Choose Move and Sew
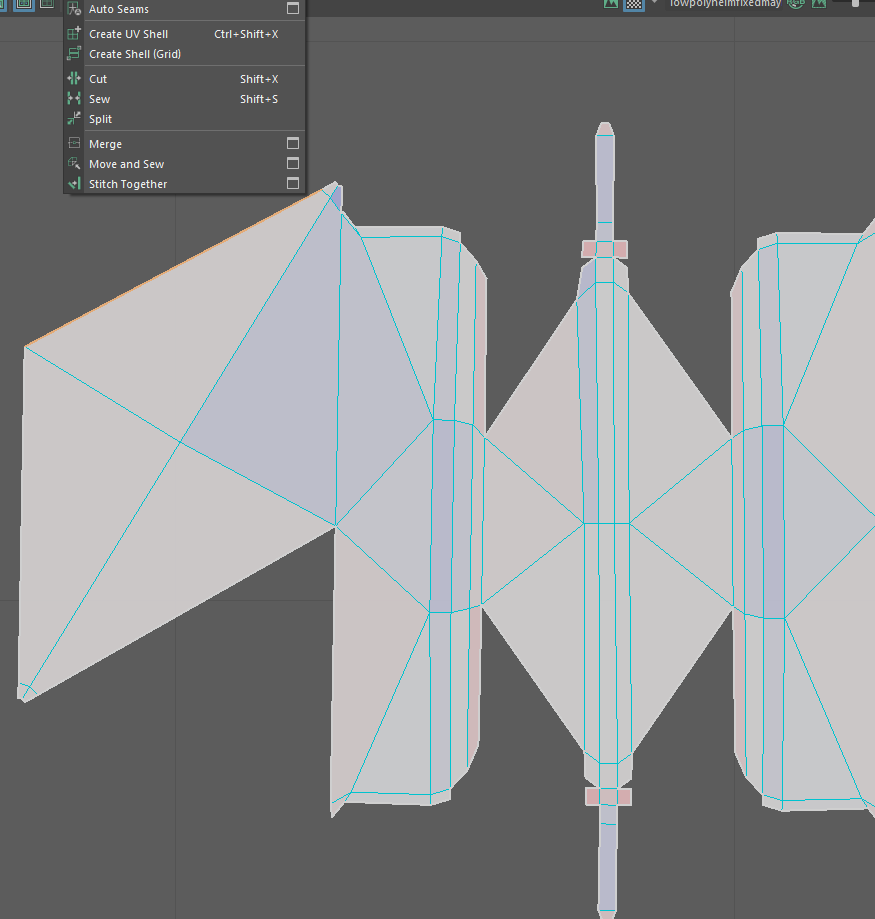Viewport: 875px width, 919px height. coord(126,164)
